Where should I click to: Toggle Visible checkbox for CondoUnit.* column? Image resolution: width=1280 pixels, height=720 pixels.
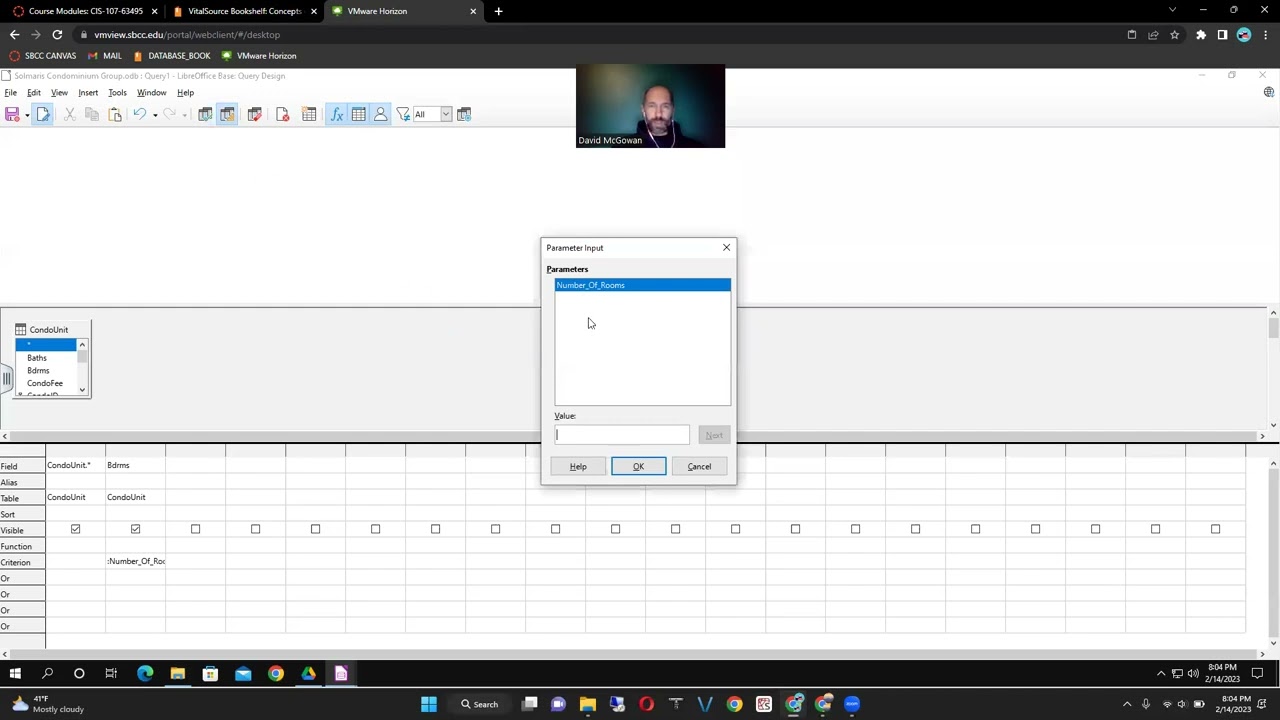point(75,529)
